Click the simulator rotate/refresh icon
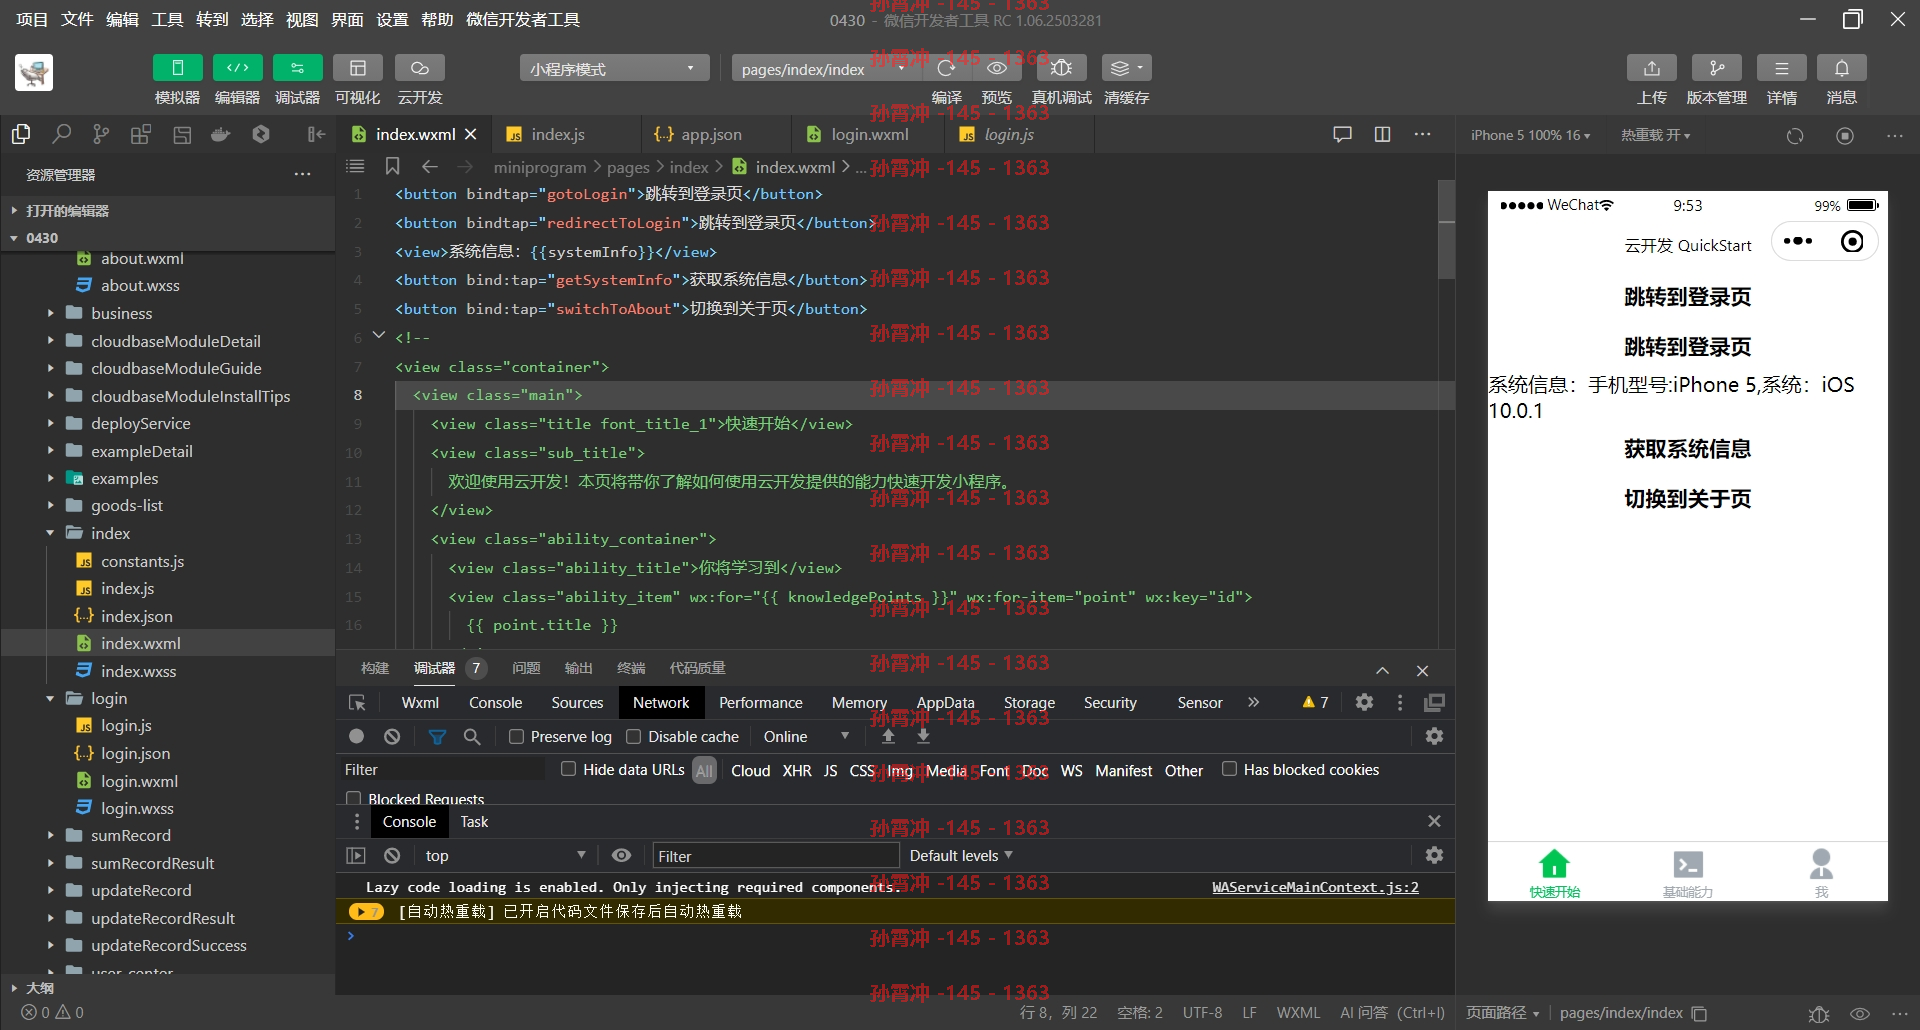This screenshot has width=1920, height=1030. tap(1795, 135)
